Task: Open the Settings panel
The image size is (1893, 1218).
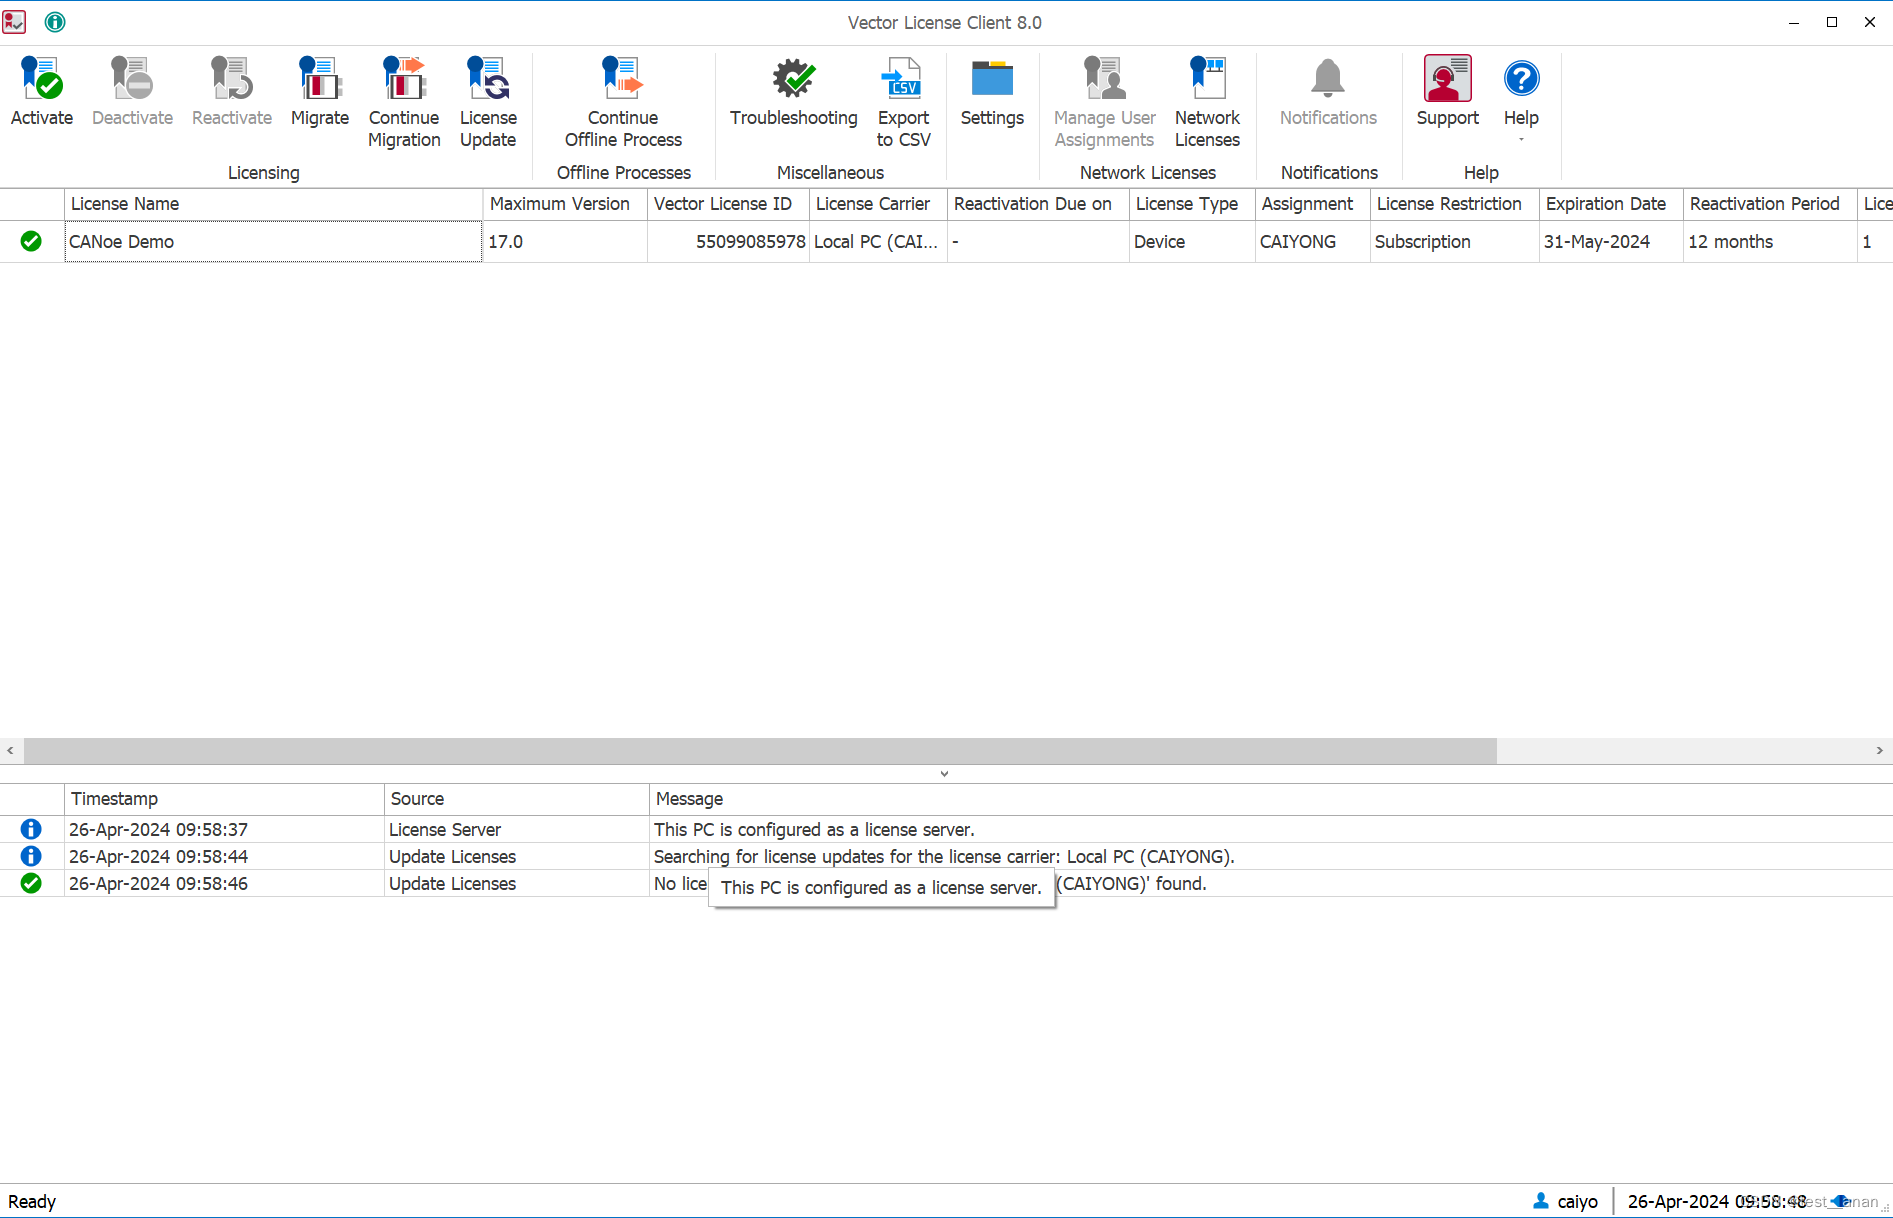Action: [x=992, y=92]
